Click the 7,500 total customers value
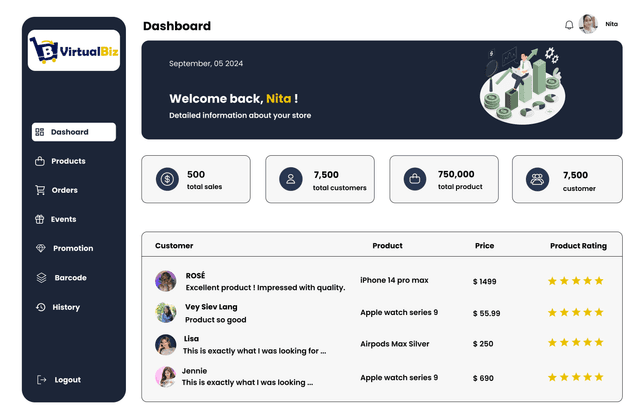The height and width of the screenshot is (414, 640). (x=326, y=175)
